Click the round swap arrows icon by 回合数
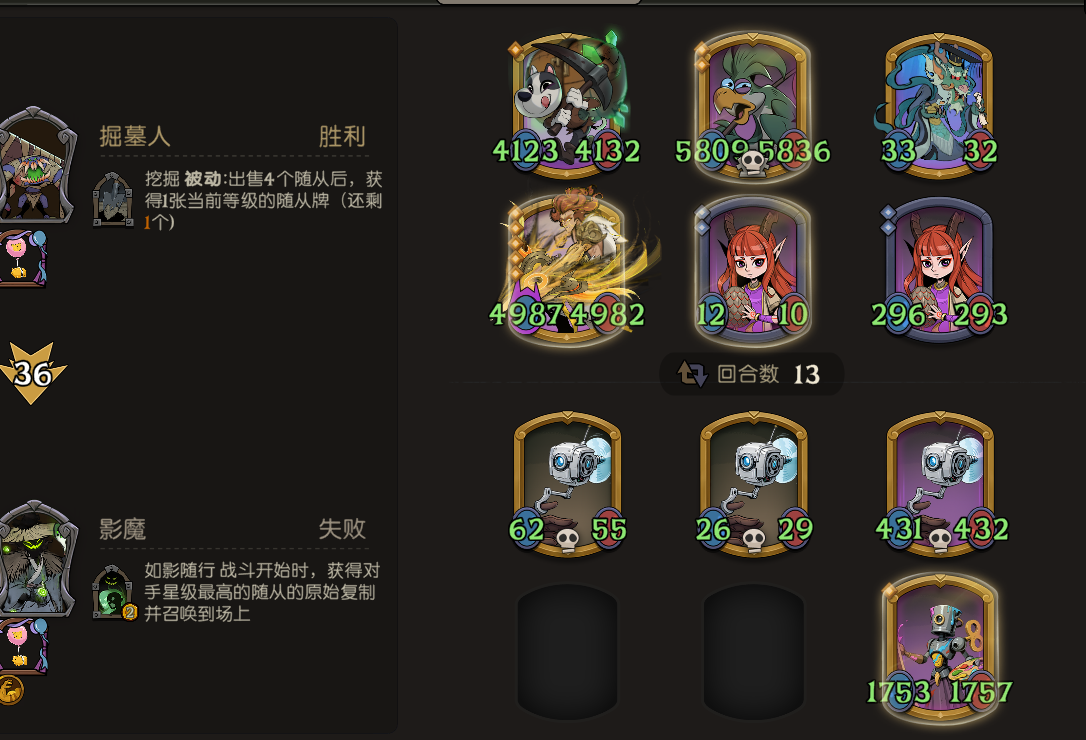The width and height of the screenshot is (1086, 740). point(691,374)
